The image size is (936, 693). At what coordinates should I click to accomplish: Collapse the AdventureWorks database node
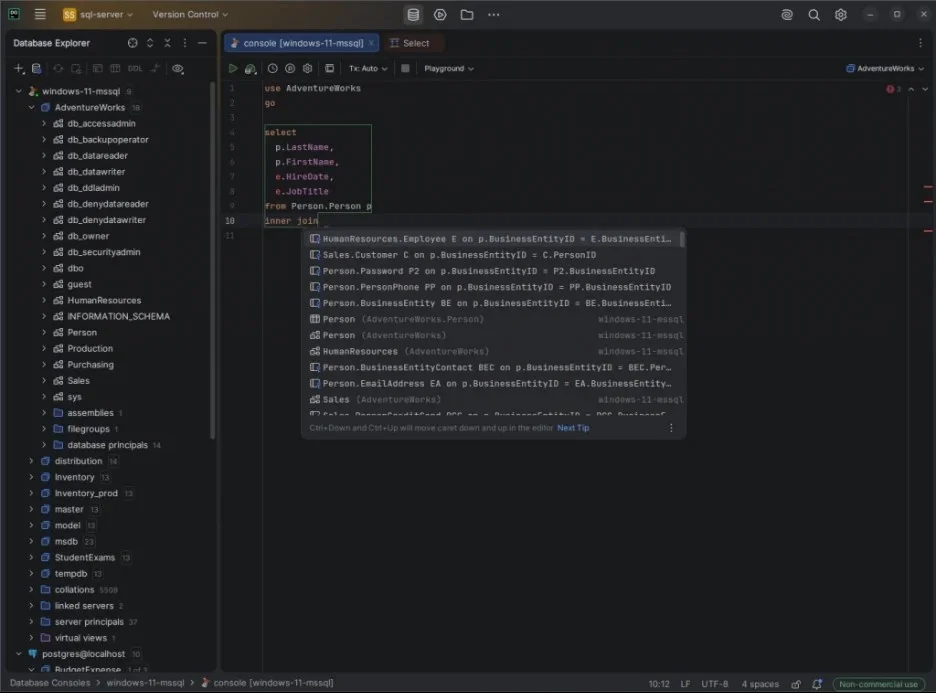point(31,107)
